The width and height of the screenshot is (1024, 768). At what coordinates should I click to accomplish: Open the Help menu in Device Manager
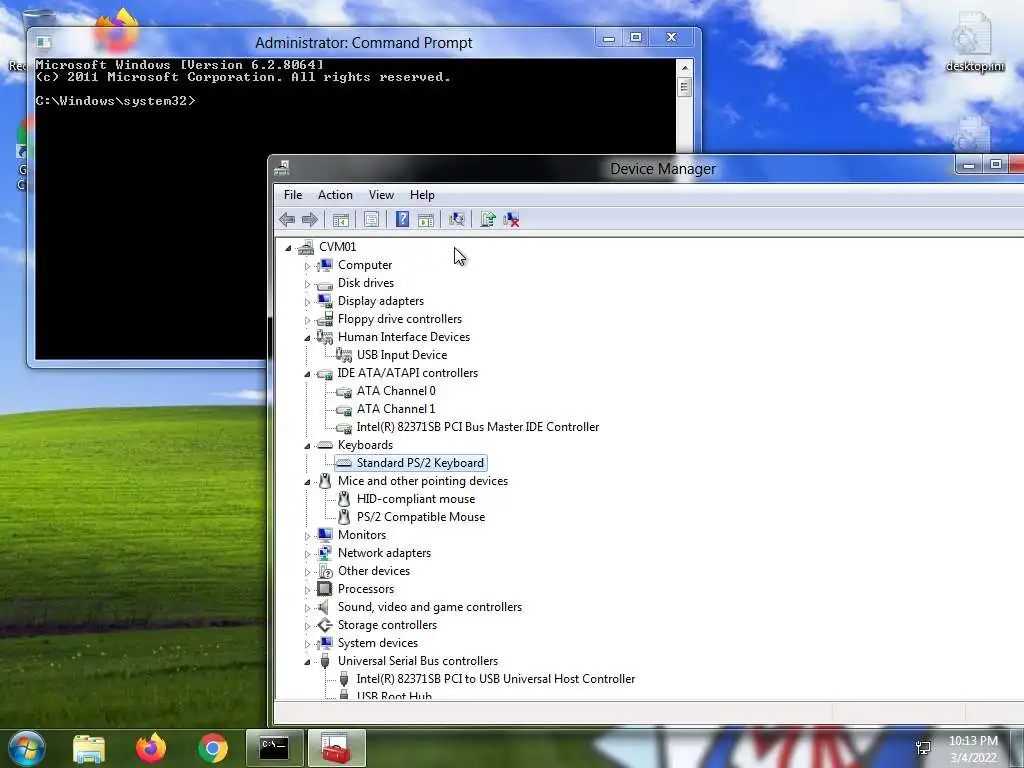(422, 195)
